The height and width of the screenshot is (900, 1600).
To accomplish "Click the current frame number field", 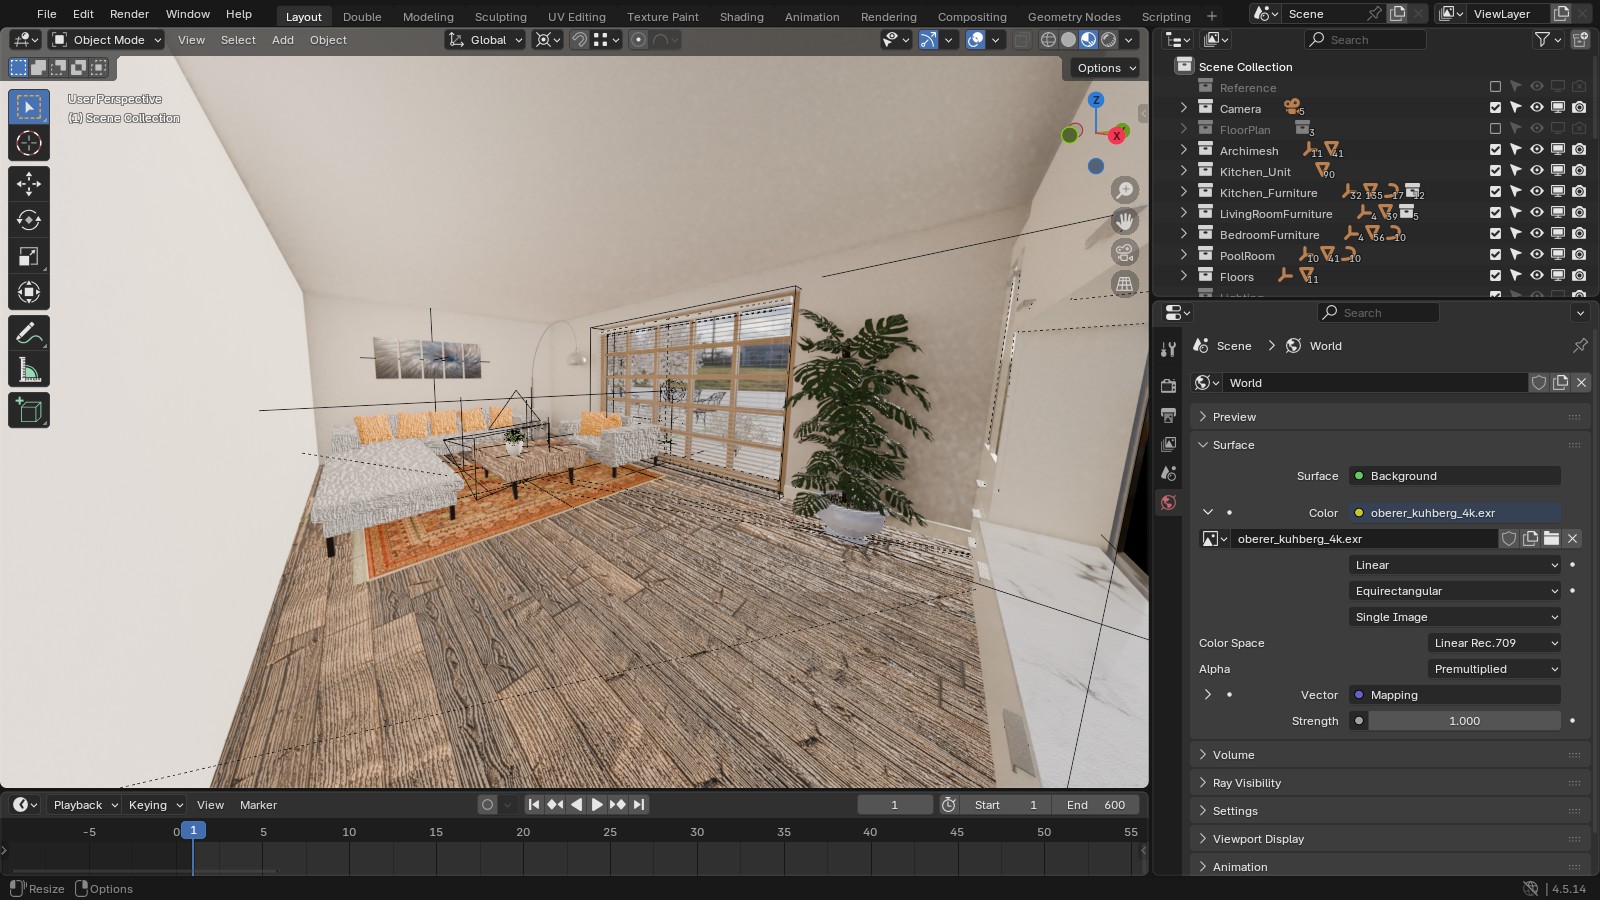I will (895, 805).
